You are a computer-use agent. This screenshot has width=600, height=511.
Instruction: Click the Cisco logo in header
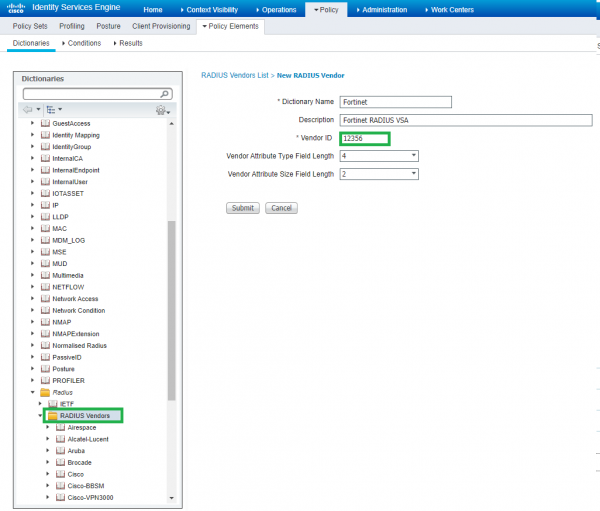(x=17, y=9)
